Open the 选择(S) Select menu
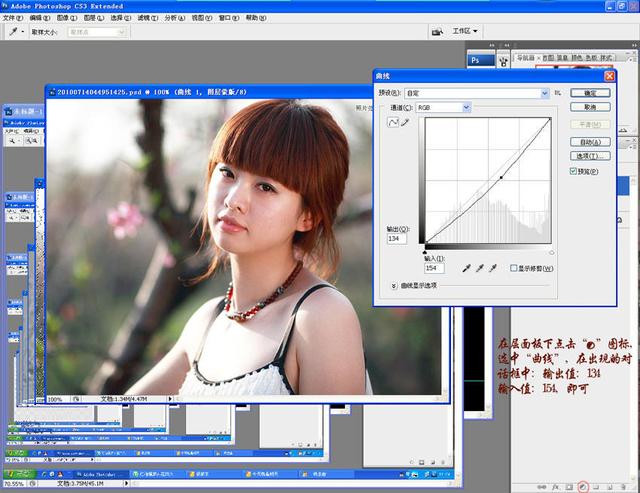 pos(120,18)
